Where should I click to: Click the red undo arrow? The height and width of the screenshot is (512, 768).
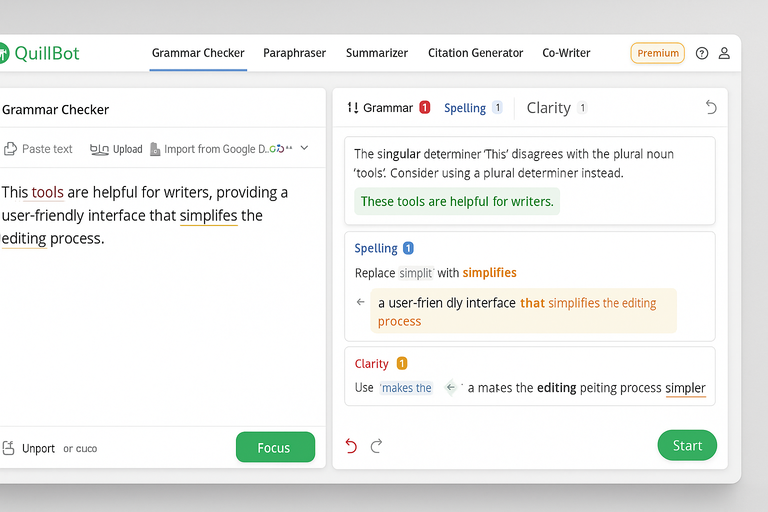coord(351,446)
